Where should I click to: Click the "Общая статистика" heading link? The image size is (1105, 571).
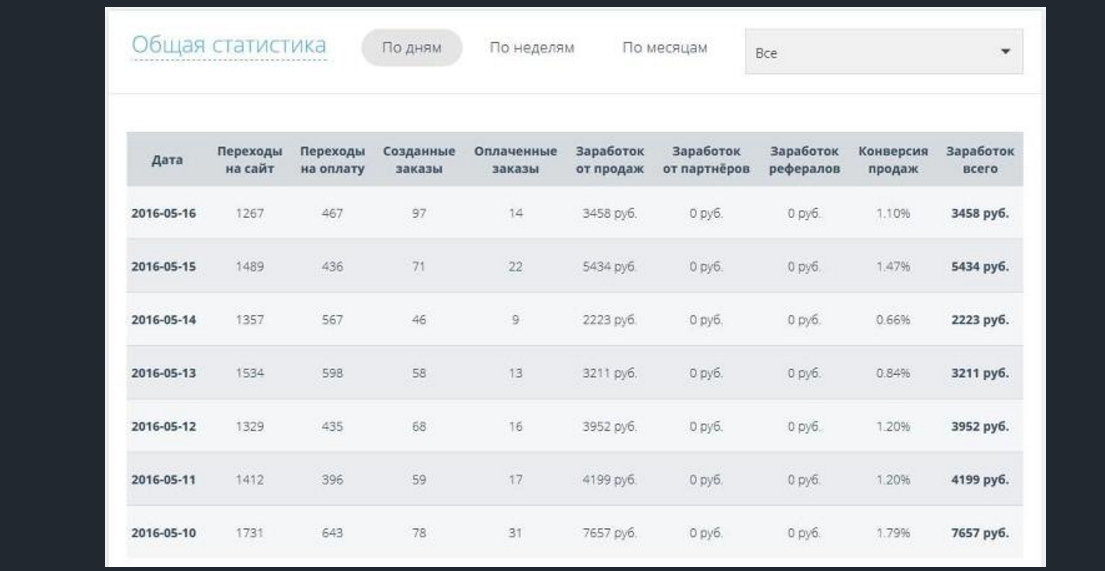pyautogui.click(x=229, y=46)
